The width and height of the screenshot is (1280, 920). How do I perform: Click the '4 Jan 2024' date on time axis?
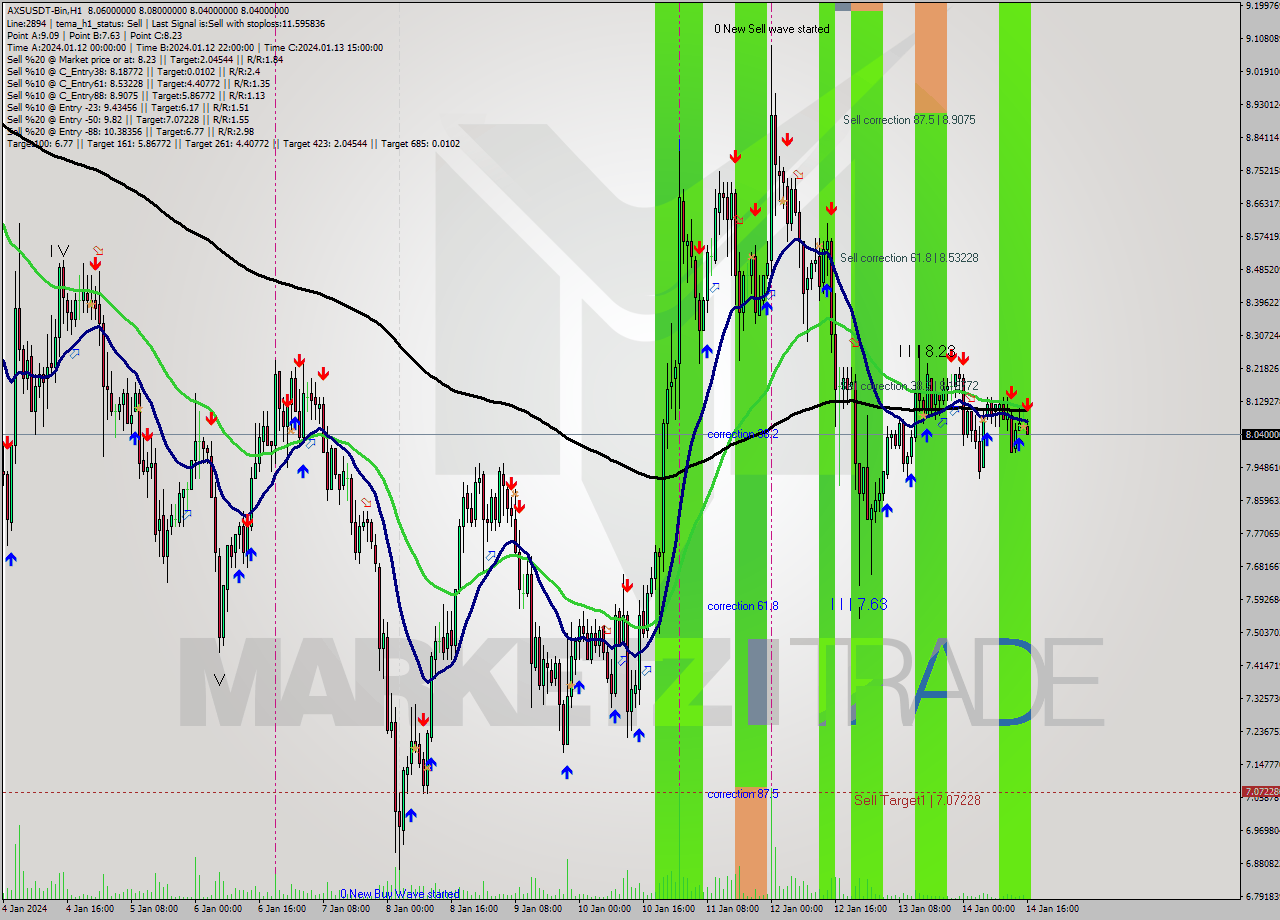pyautogui.click(x=22, y=909)
